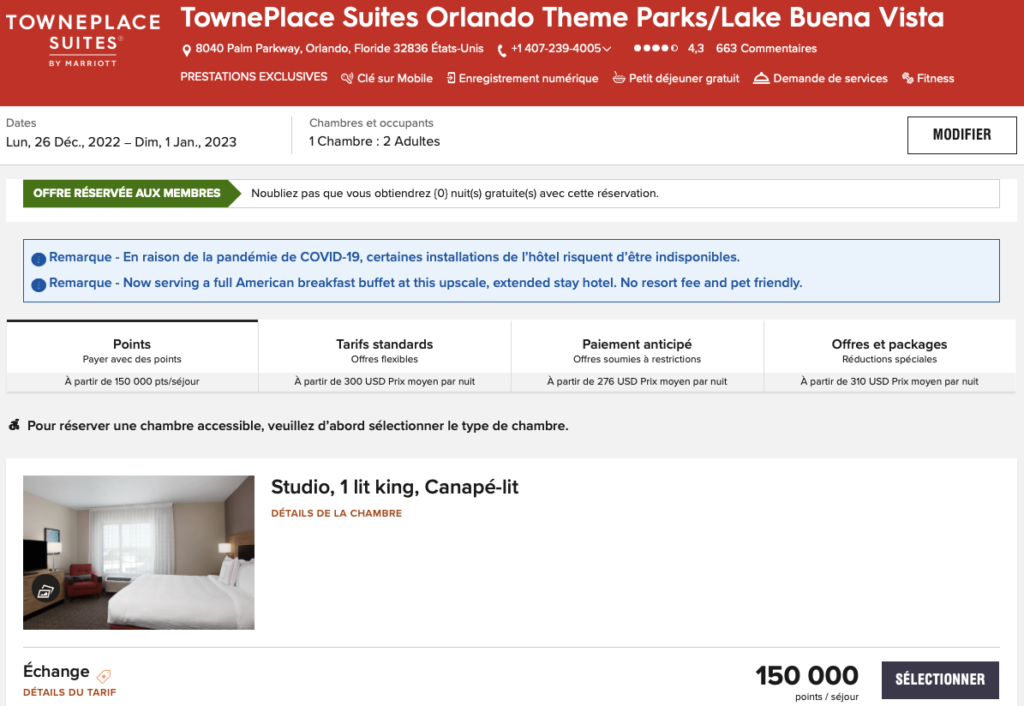Click the Petit déjeuner gratuit breakfast icon
The height and width of the screenshot is (706, 1024).
pos(619,78)
